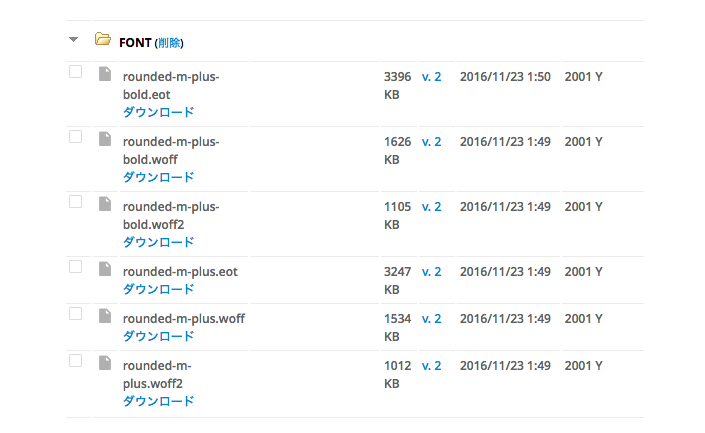
Task: Open version v. 2 of rounded-m-plus-bold.eot
Action: coord(431,76)
